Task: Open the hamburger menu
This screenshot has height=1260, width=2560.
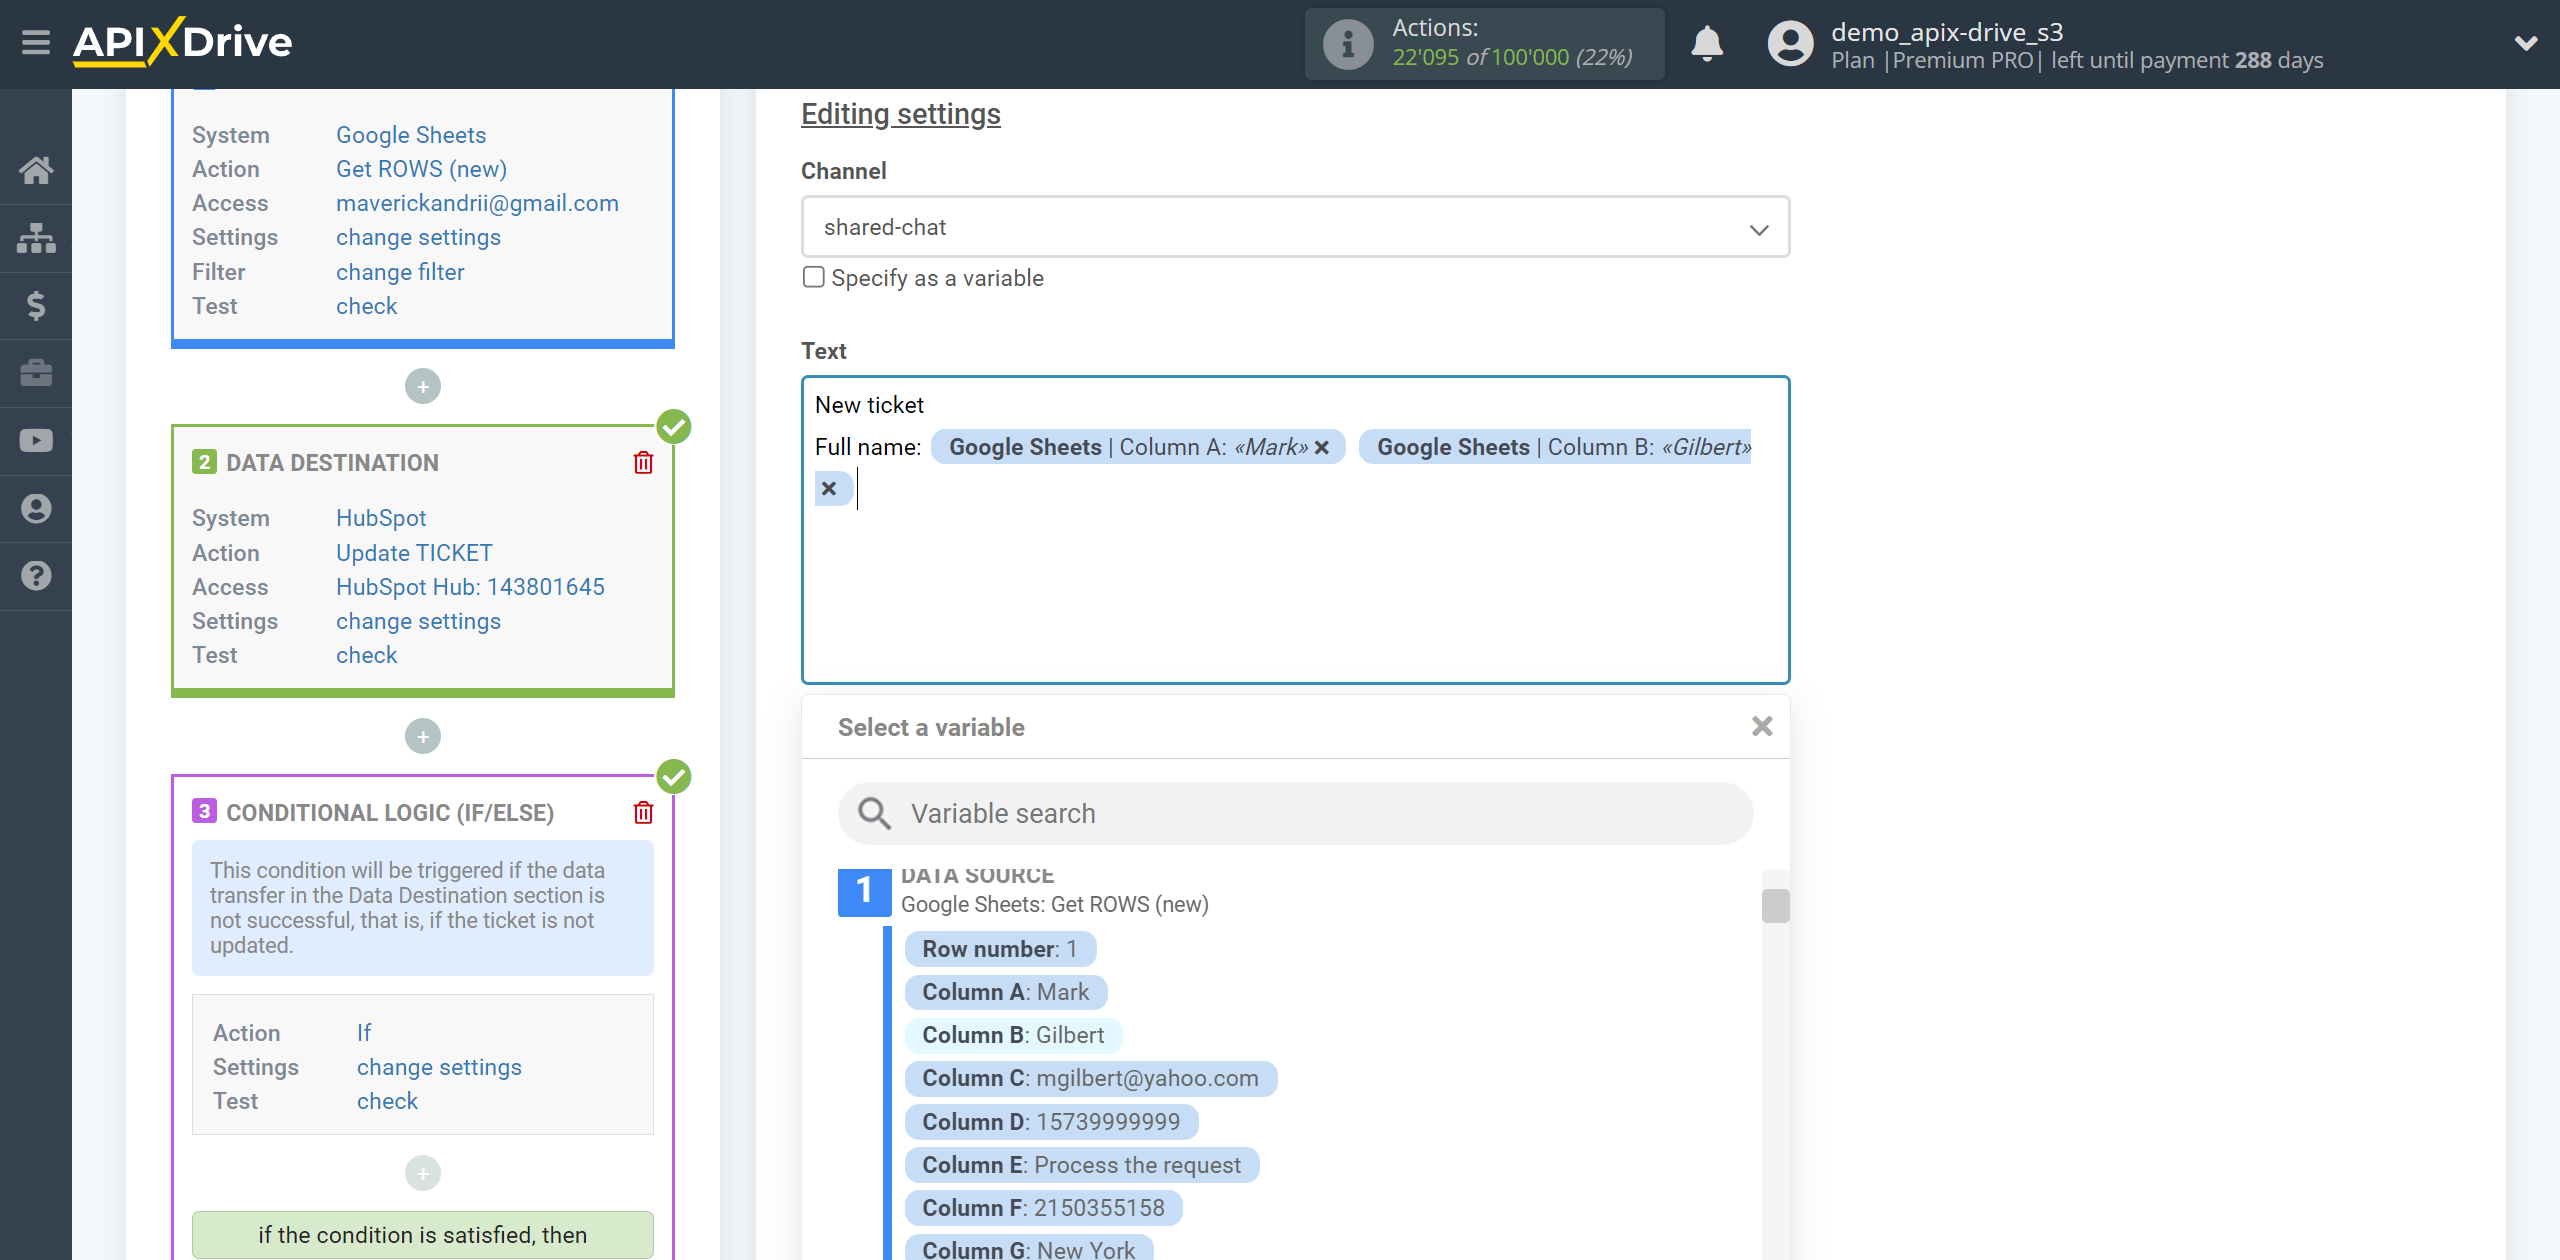Action: click(36, 43)
